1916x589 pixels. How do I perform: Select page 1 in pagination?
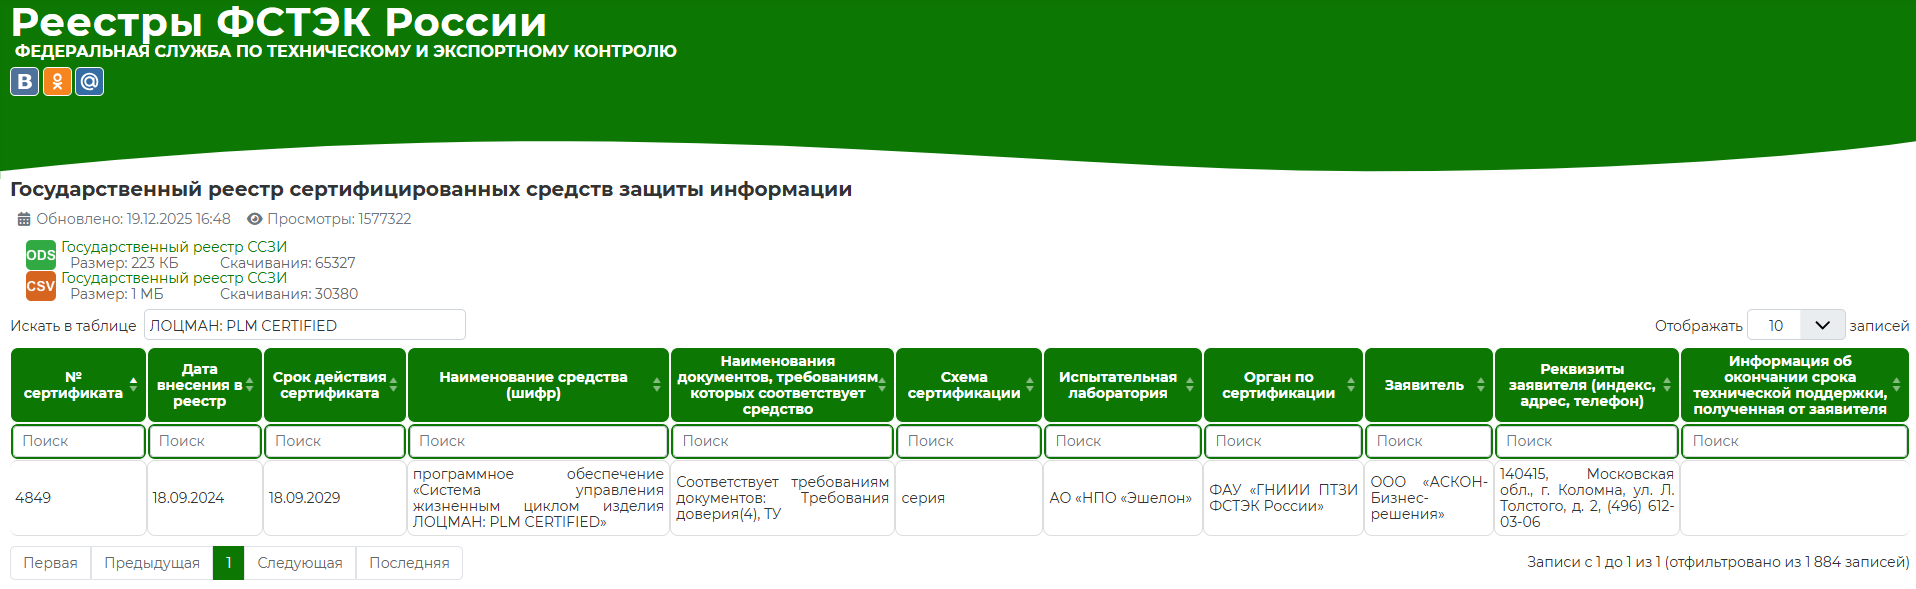click(228, 563)
